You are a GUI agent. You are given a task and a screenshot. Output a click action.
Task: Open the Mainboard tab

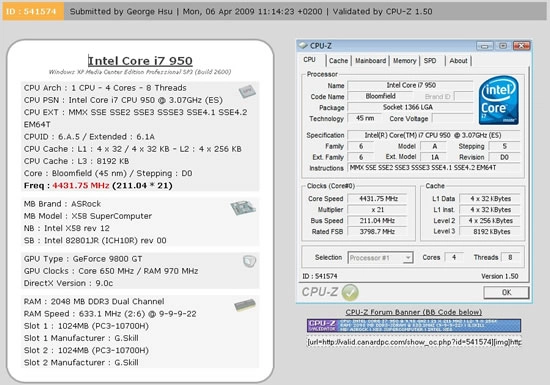click(370, 61)
